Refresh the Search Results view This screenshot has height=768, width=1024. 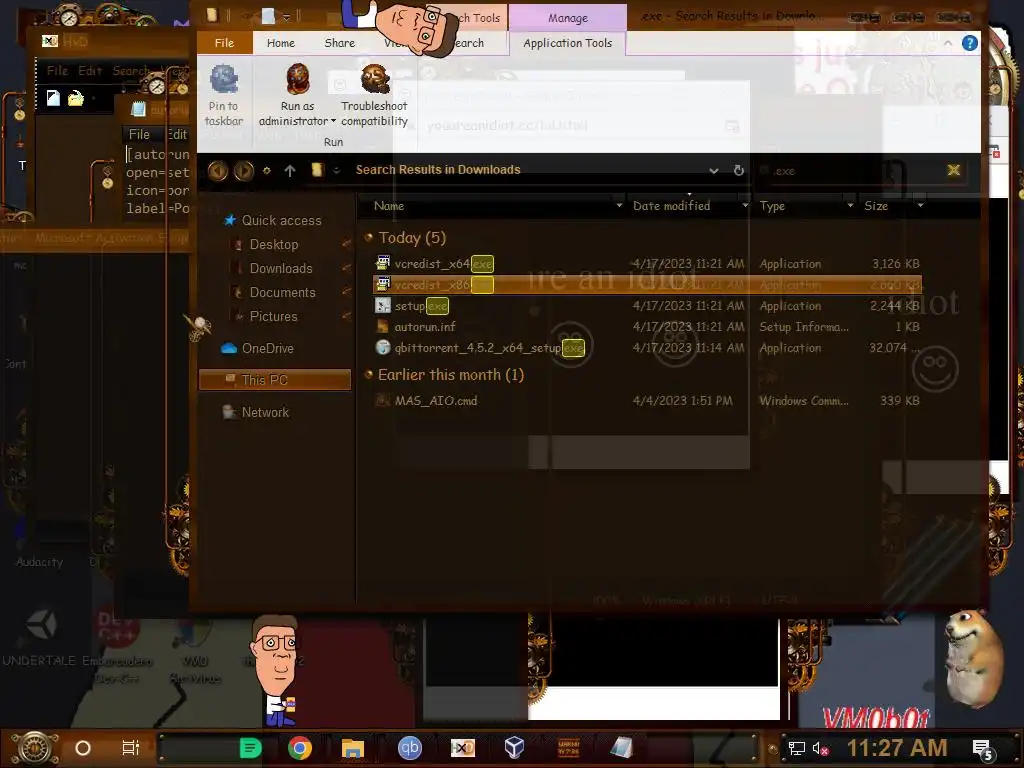click(x=739, y=170)
